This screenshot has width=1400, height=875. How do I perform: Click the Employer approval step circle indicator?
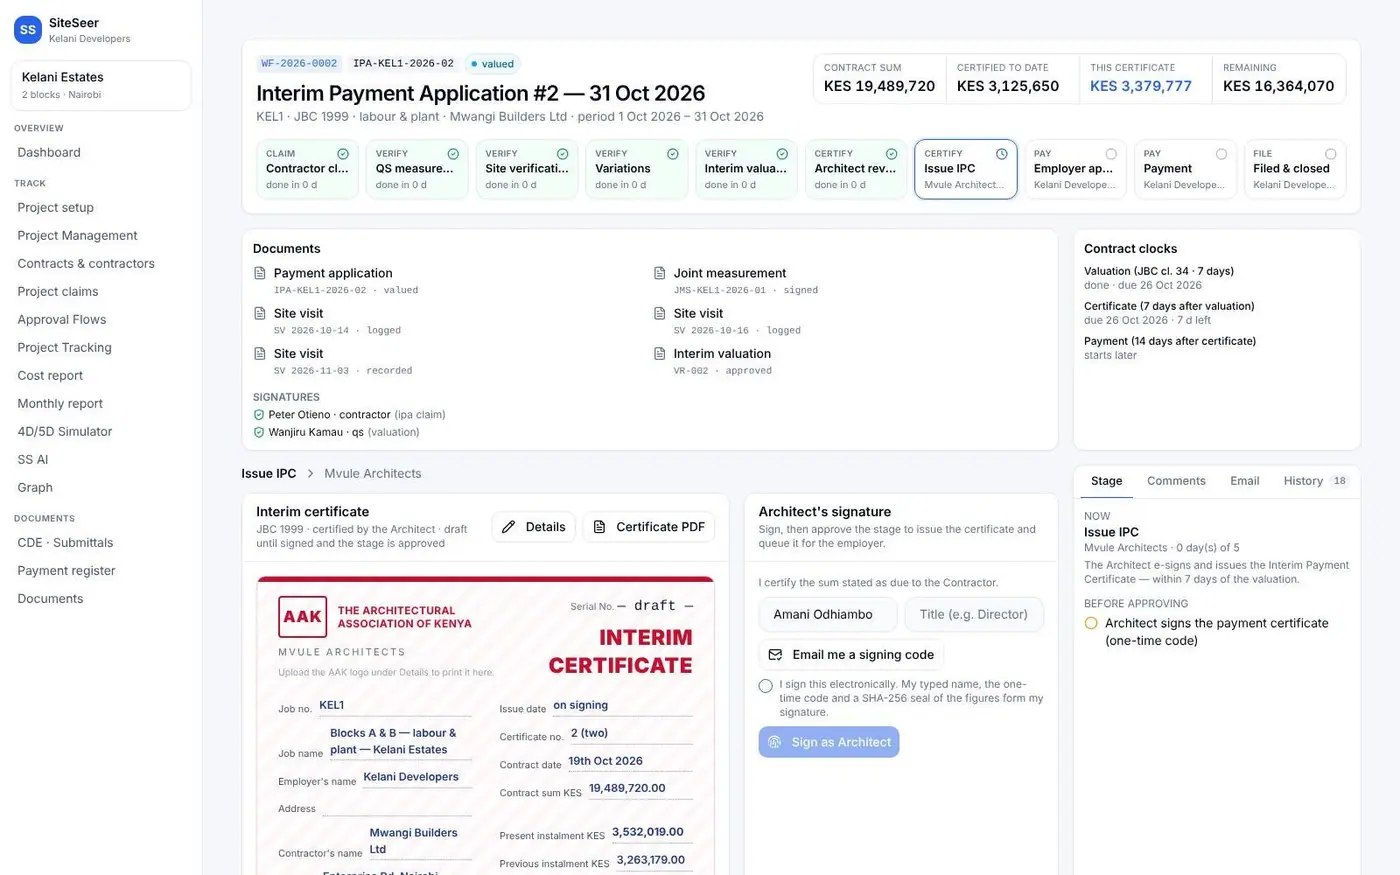point(1111,154)
